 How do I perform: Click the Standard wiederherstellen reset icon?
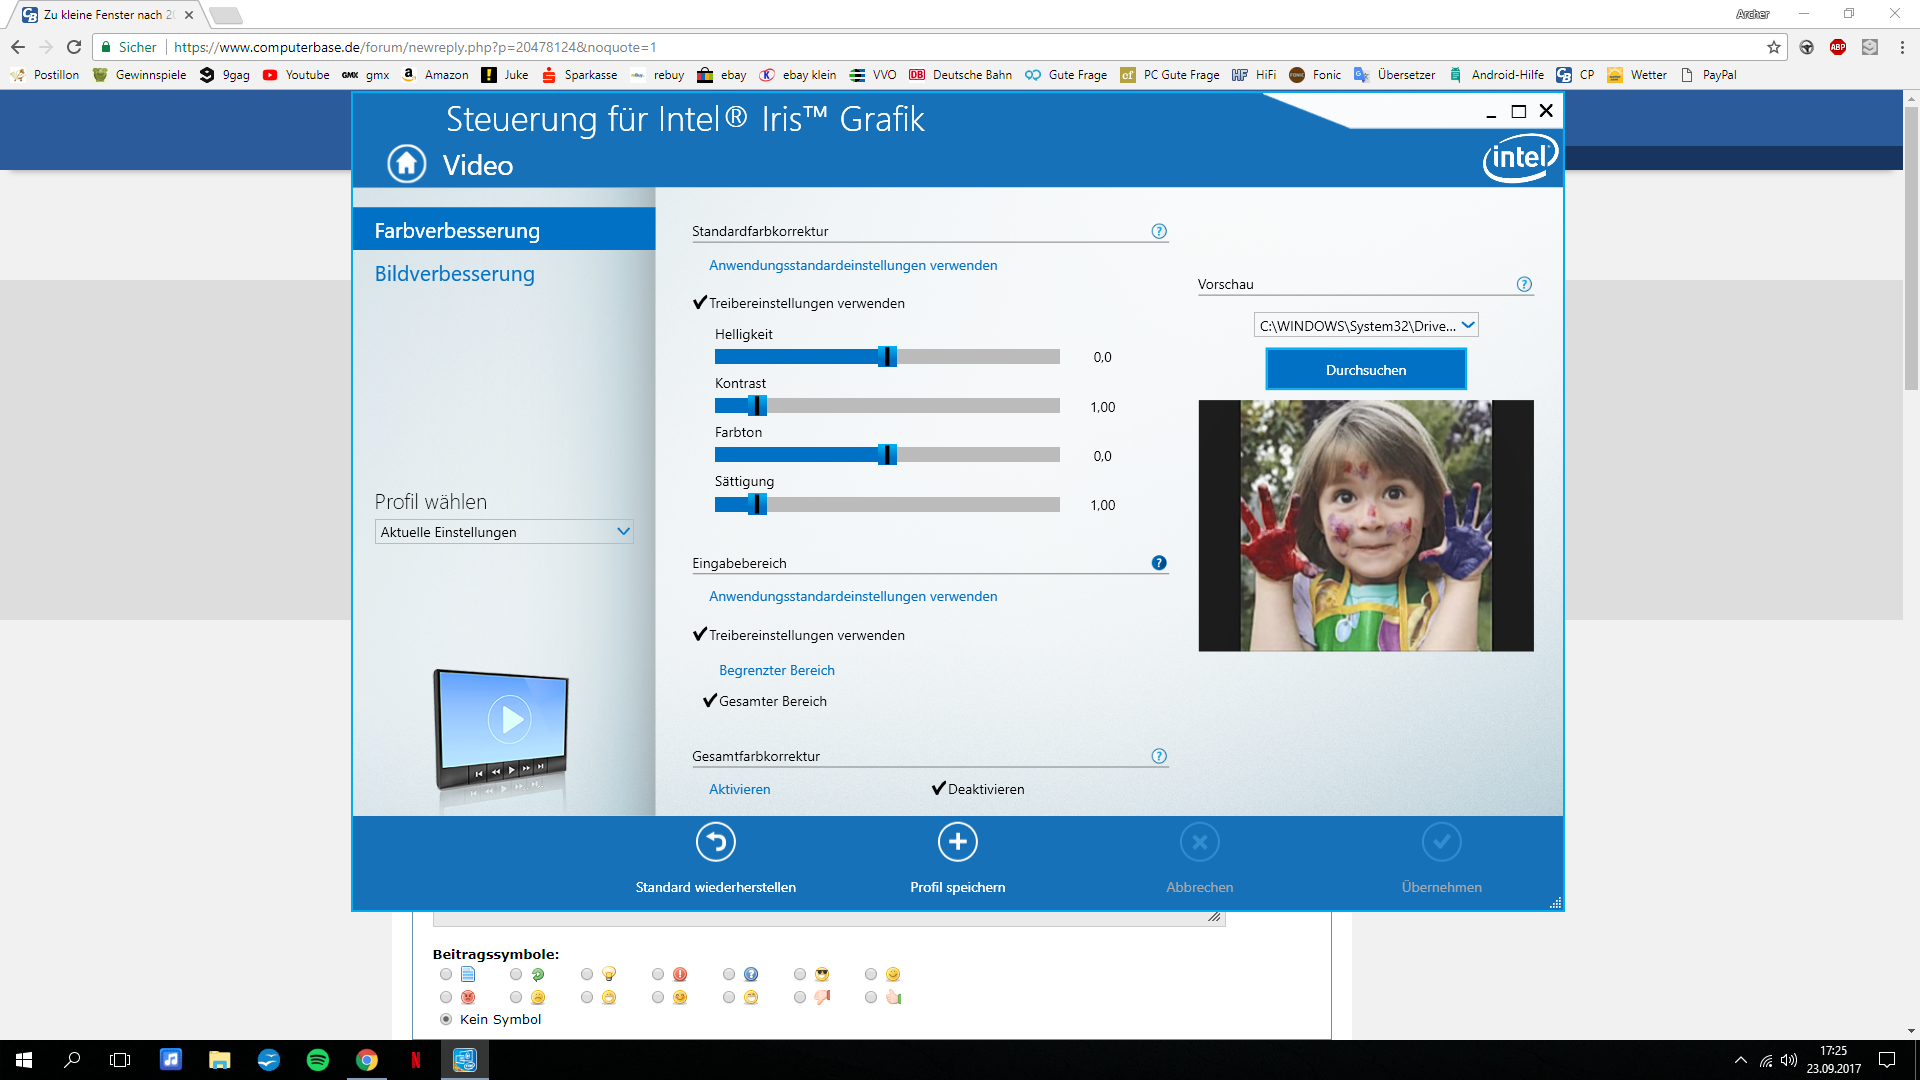716,842
